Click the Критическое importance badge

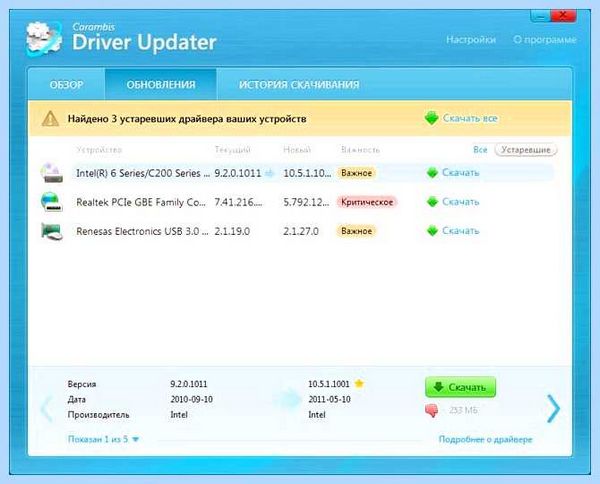click(x=367, y=202)
